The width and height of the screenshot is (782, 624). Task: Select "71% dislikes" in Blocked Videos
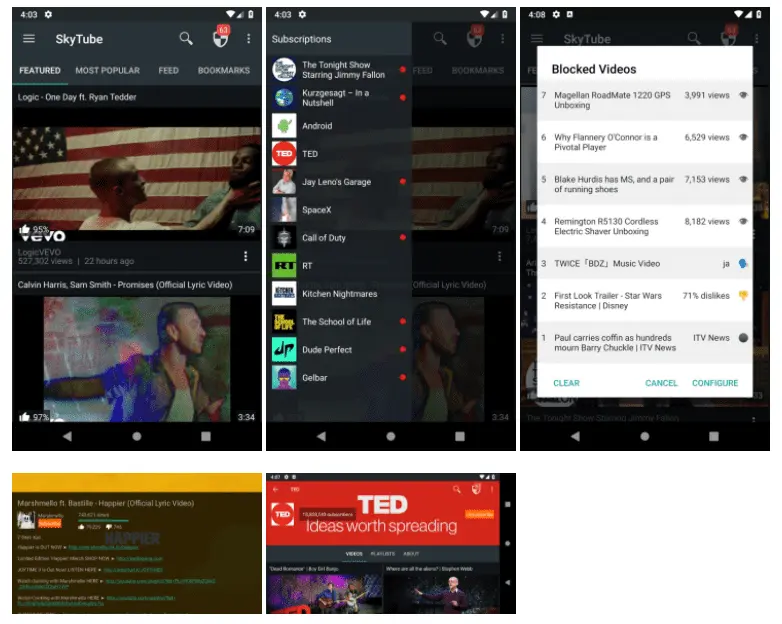point(706,295)
